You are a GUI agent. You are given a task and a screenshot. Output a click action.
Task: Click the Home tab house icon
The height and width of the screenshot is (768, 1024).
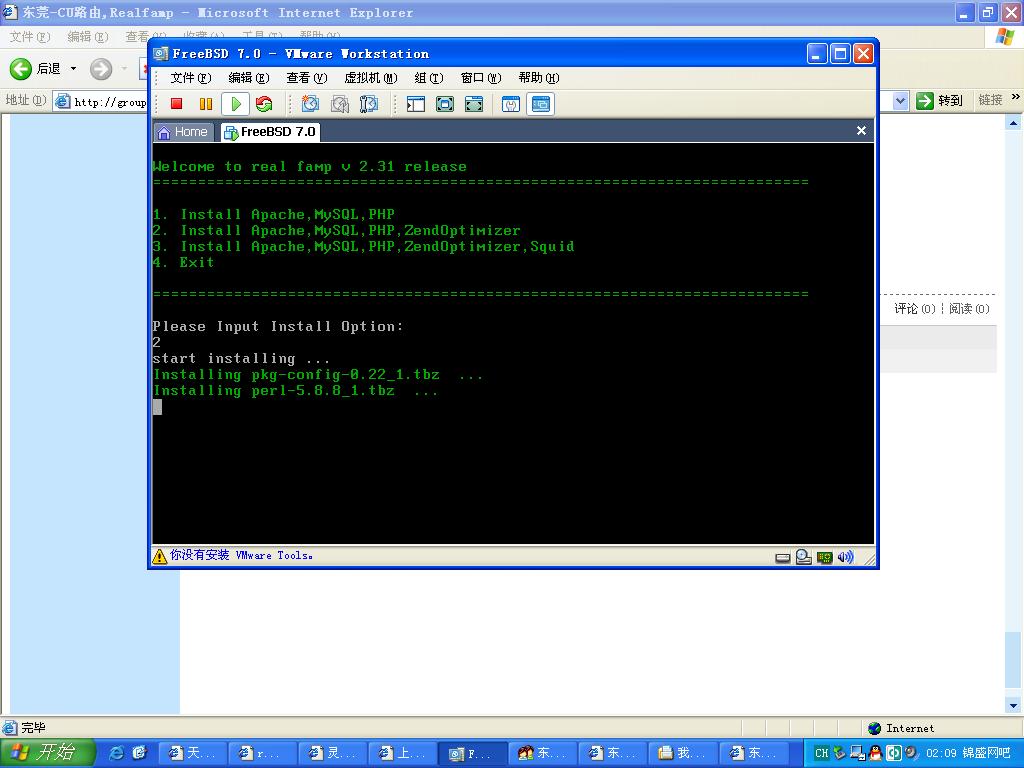click(164, 133)
